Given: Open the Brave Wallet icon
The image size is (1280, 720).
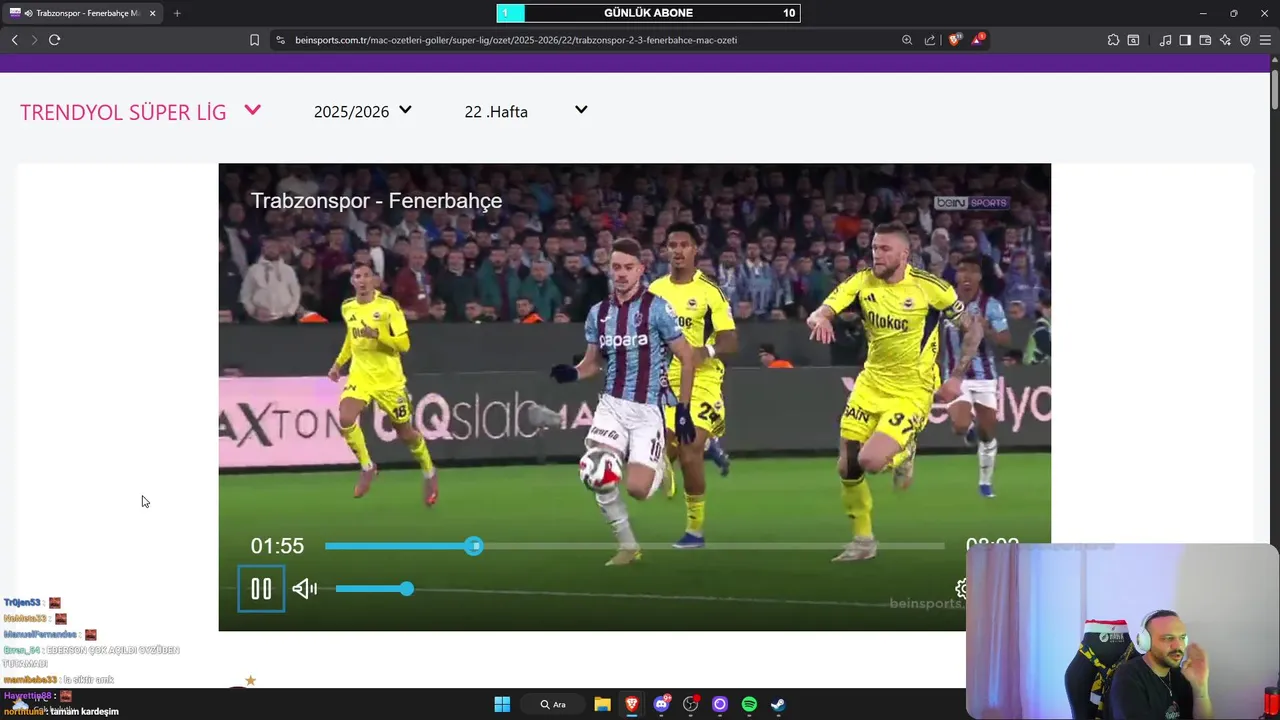Looking at the screenshot, I should 1205,40.
